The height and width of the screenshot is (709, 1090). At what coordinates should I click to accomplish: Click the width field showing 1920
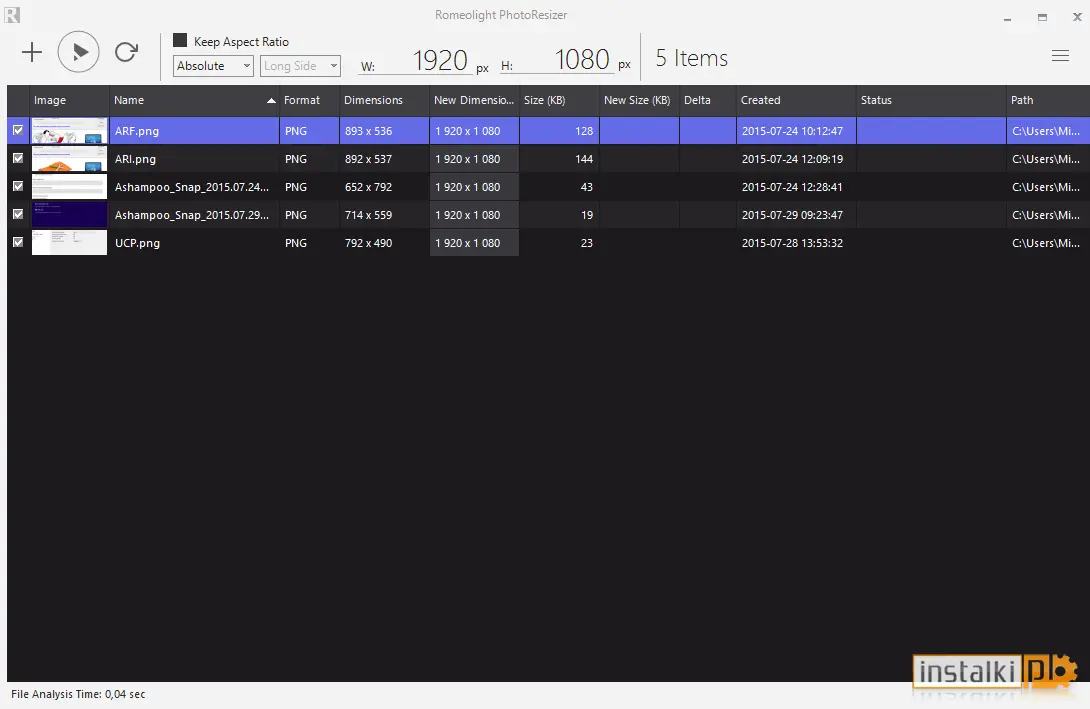coord(425,60)
